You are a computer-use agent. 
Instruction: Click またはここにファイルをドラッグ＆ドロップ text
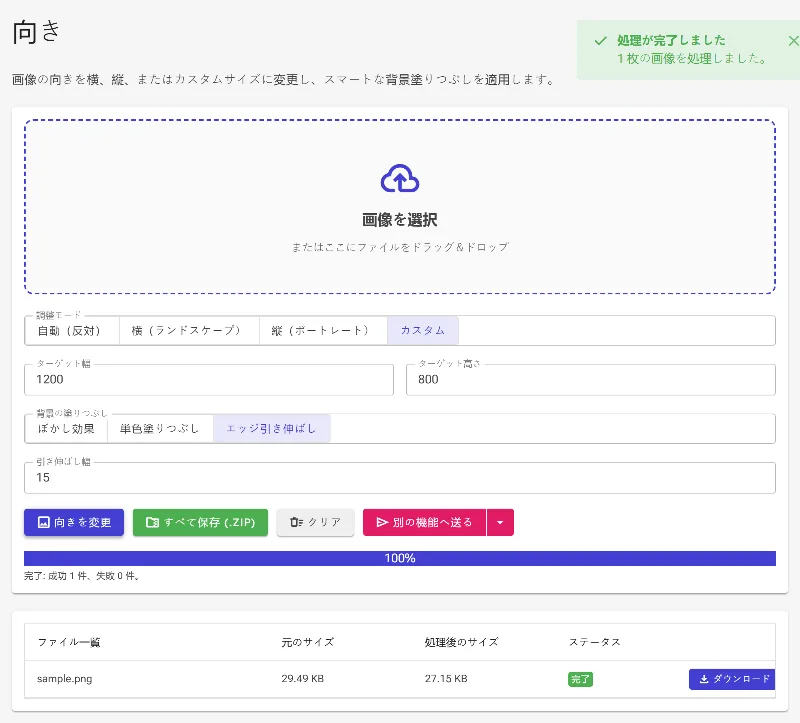click(400, 247)
